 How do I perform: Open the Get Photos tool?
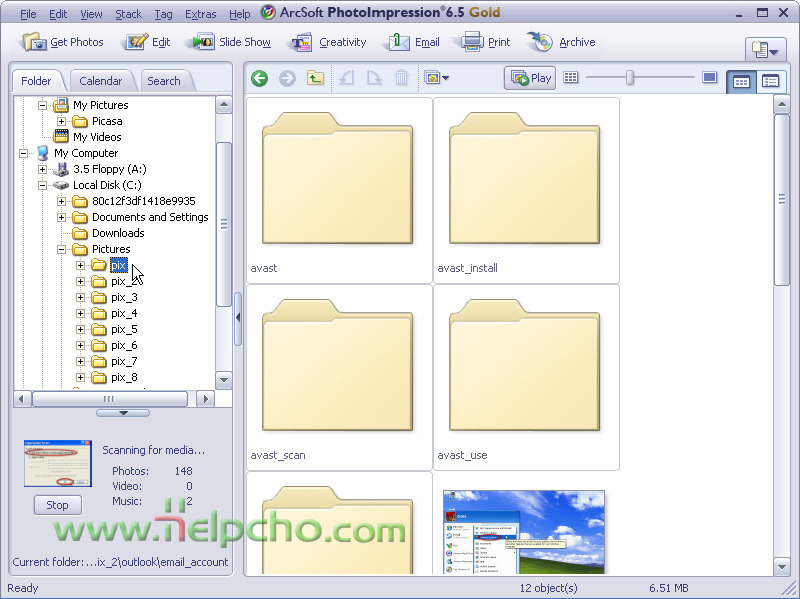(62, 42)
